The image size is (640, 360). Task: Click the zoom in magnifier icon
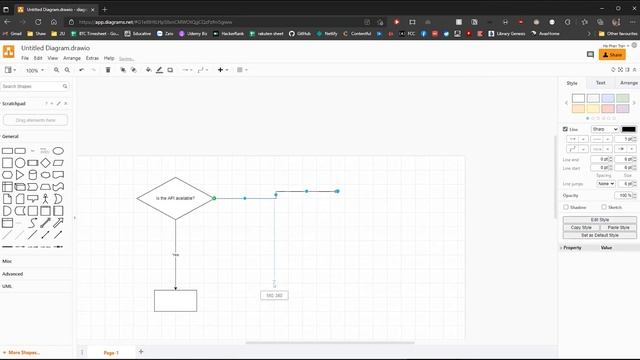(x=56, y=70)
